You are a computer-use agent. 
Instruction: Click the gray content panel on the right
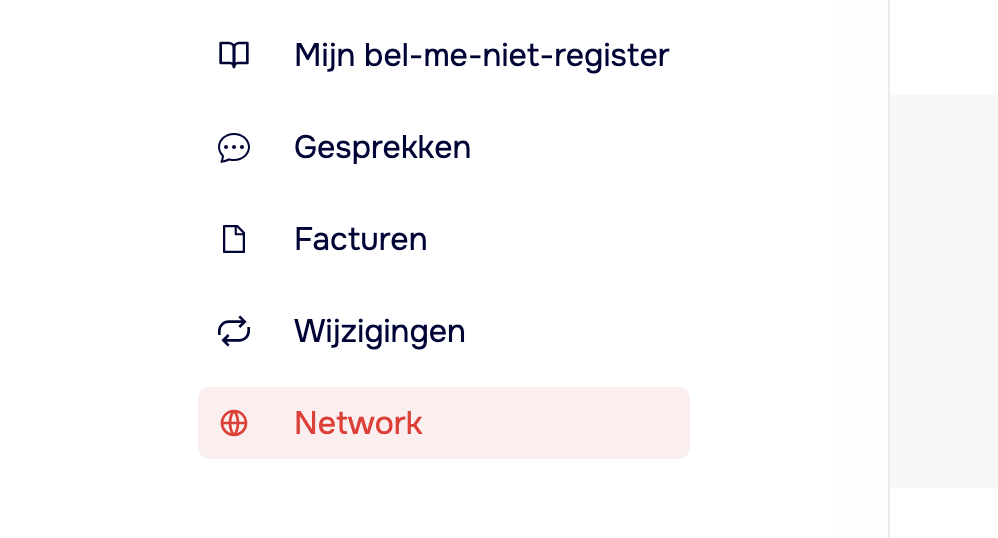[x=944, y=290]
